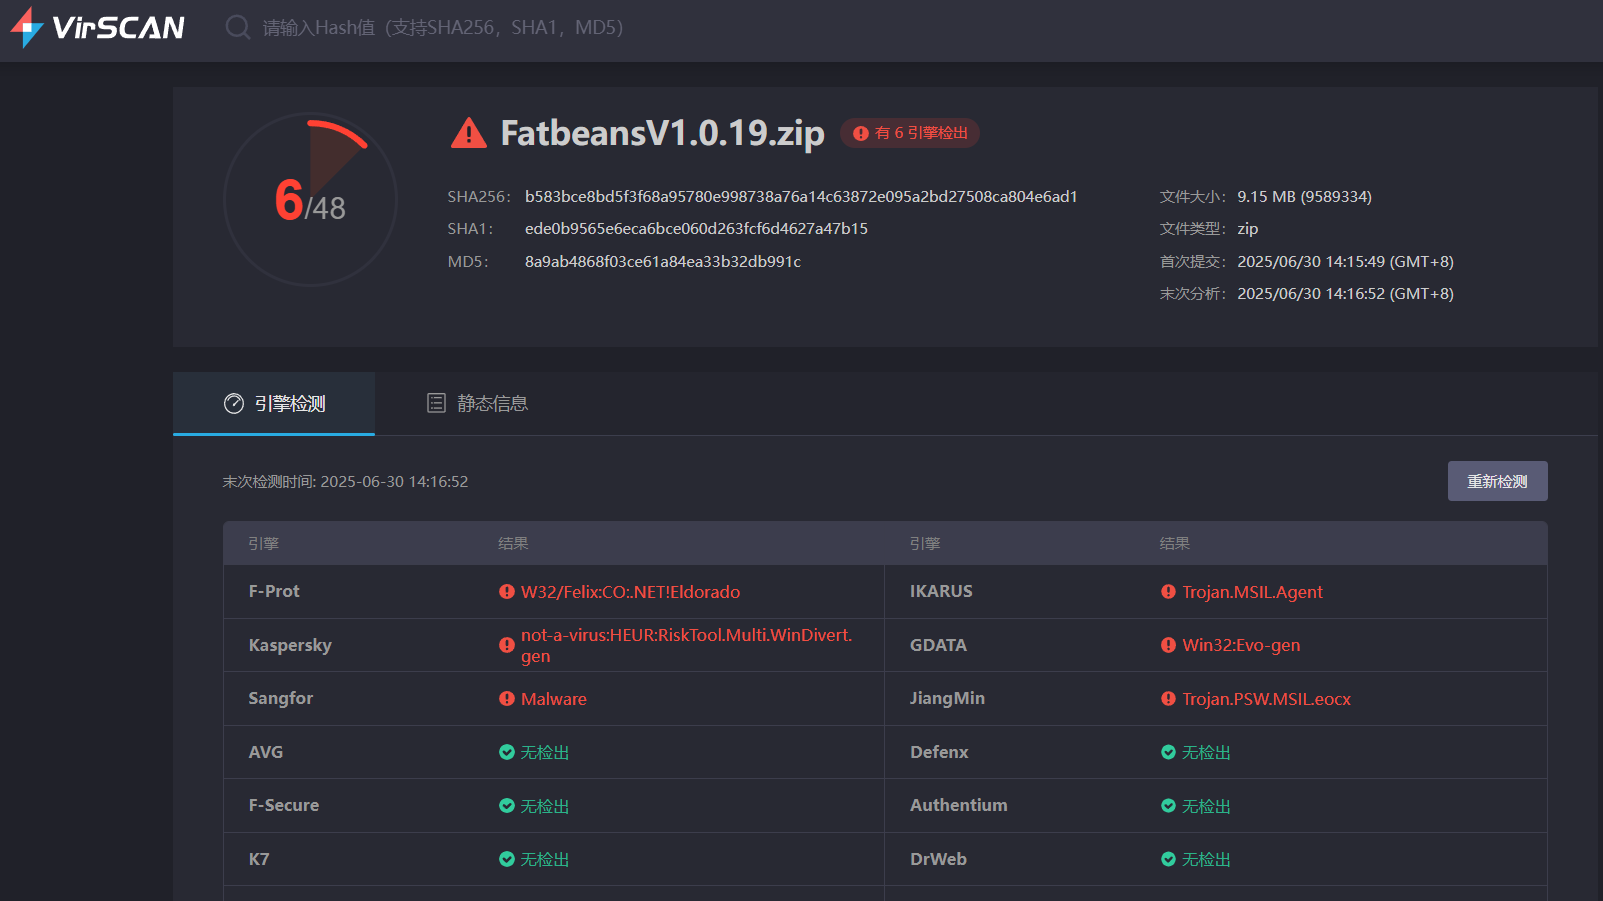Click the Defenx green check icon
Screen dimensions: 1603x901
coord(1168,752)
